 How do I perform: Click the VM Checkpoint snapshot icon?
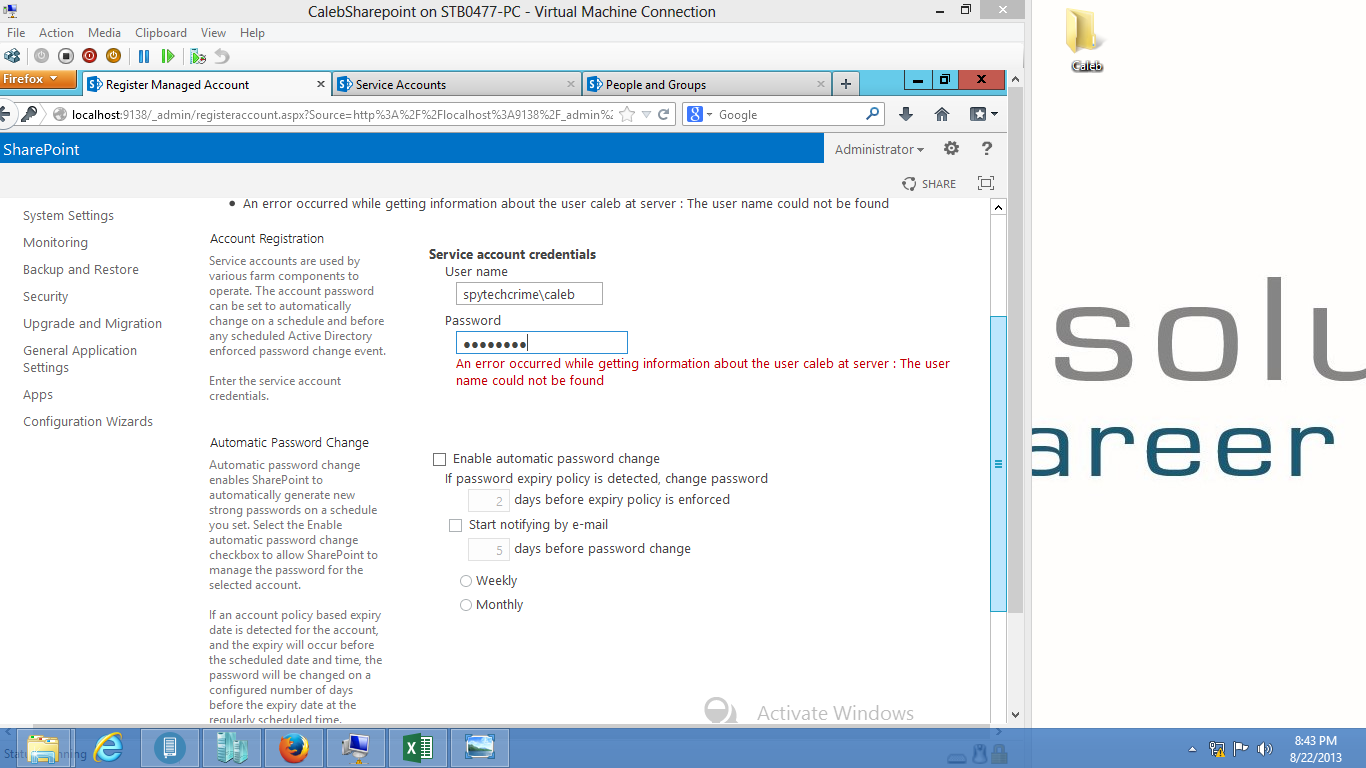[198, 57]
